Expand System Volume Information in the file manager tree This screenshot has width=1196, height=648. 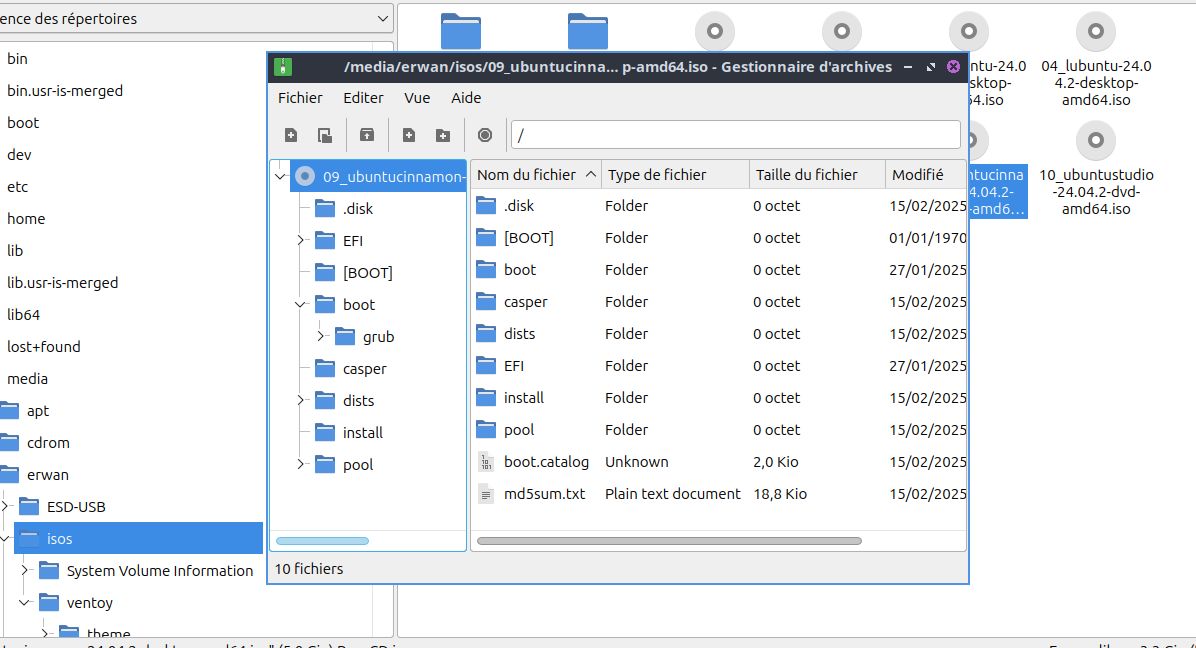(x=24, y=570)
